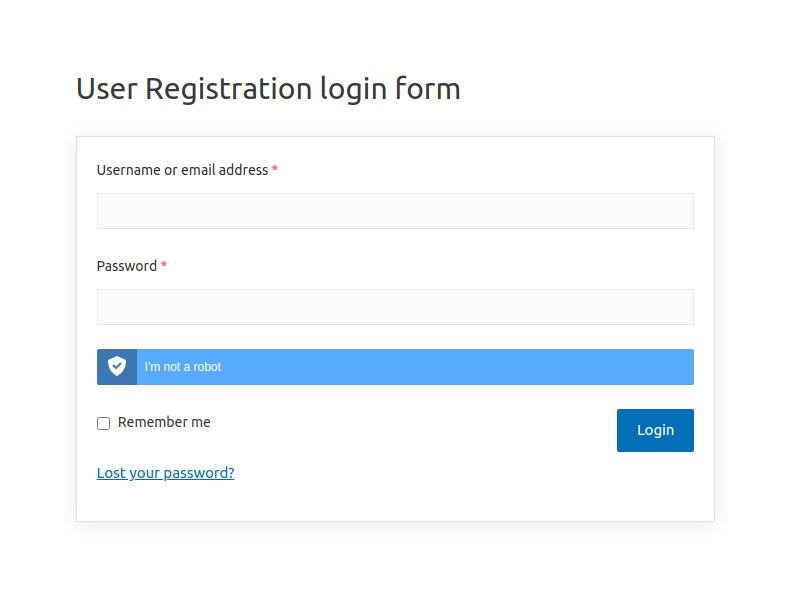Click the word "Registration" in the page title
Viewport: 788px width, 596px height.
click(x=229, y=89)
